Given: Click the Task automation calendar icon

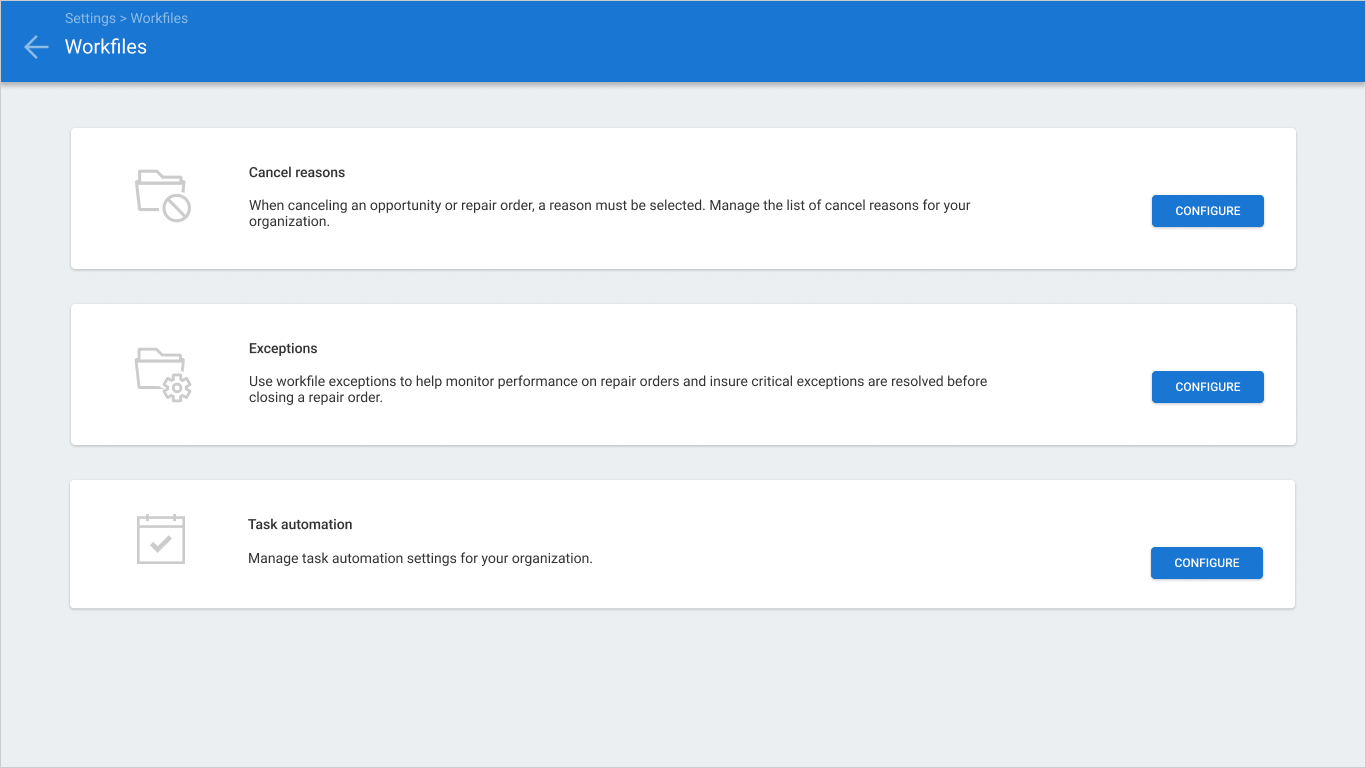Looking at the screenshot, I should point(161,540).
